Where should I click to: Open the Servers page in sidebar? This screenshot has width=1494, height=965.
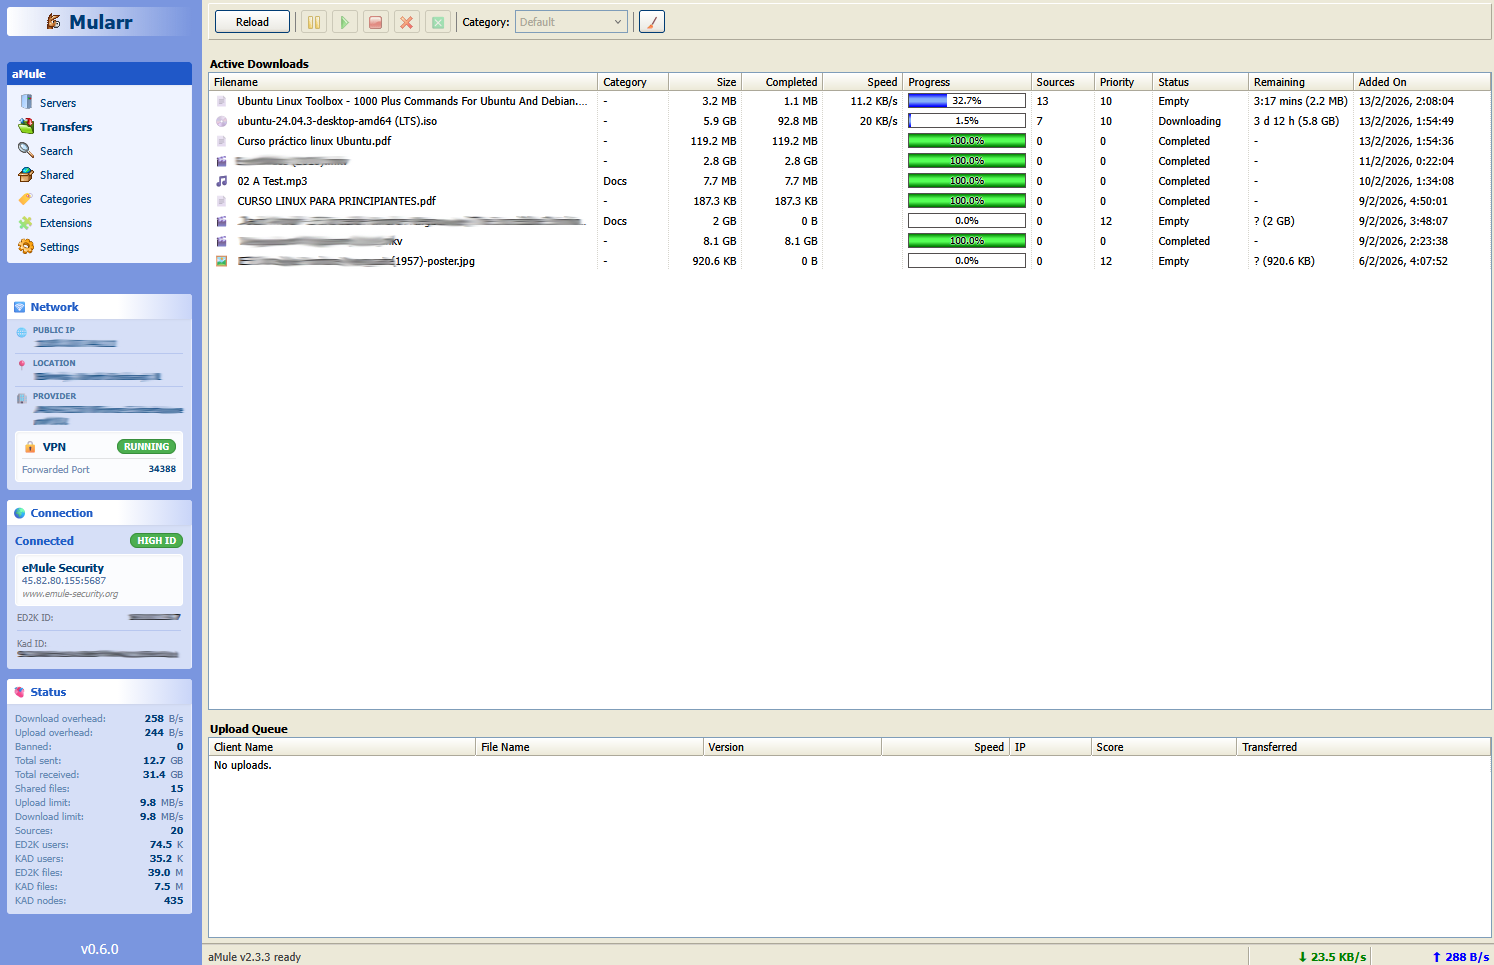point(58,103)
